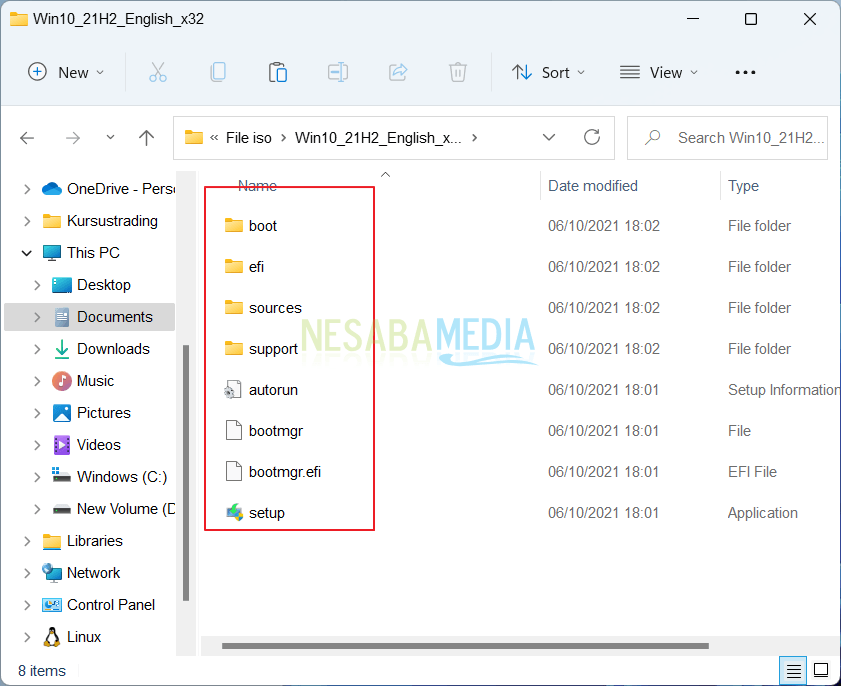Go forward with the right arrow
Image resolution: width=841 pixels, height=686 pixels.
click(x=72, y=138)
